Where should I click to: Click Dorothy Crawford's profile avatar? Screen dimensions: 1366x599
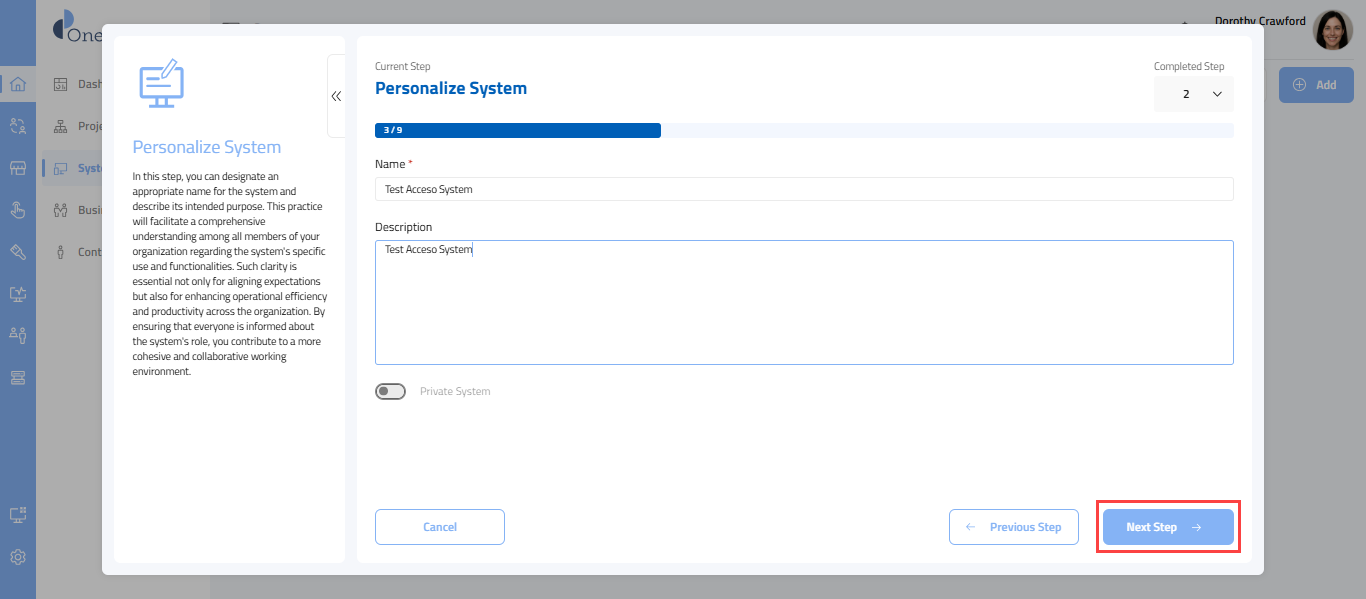[1332, 30]
